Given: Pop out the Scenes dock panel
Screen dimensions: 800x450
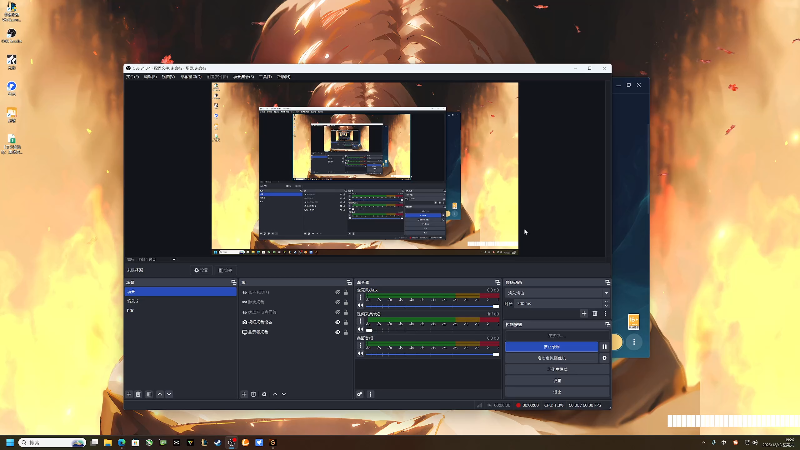Looking at the screenshot, I should (234, 282).
